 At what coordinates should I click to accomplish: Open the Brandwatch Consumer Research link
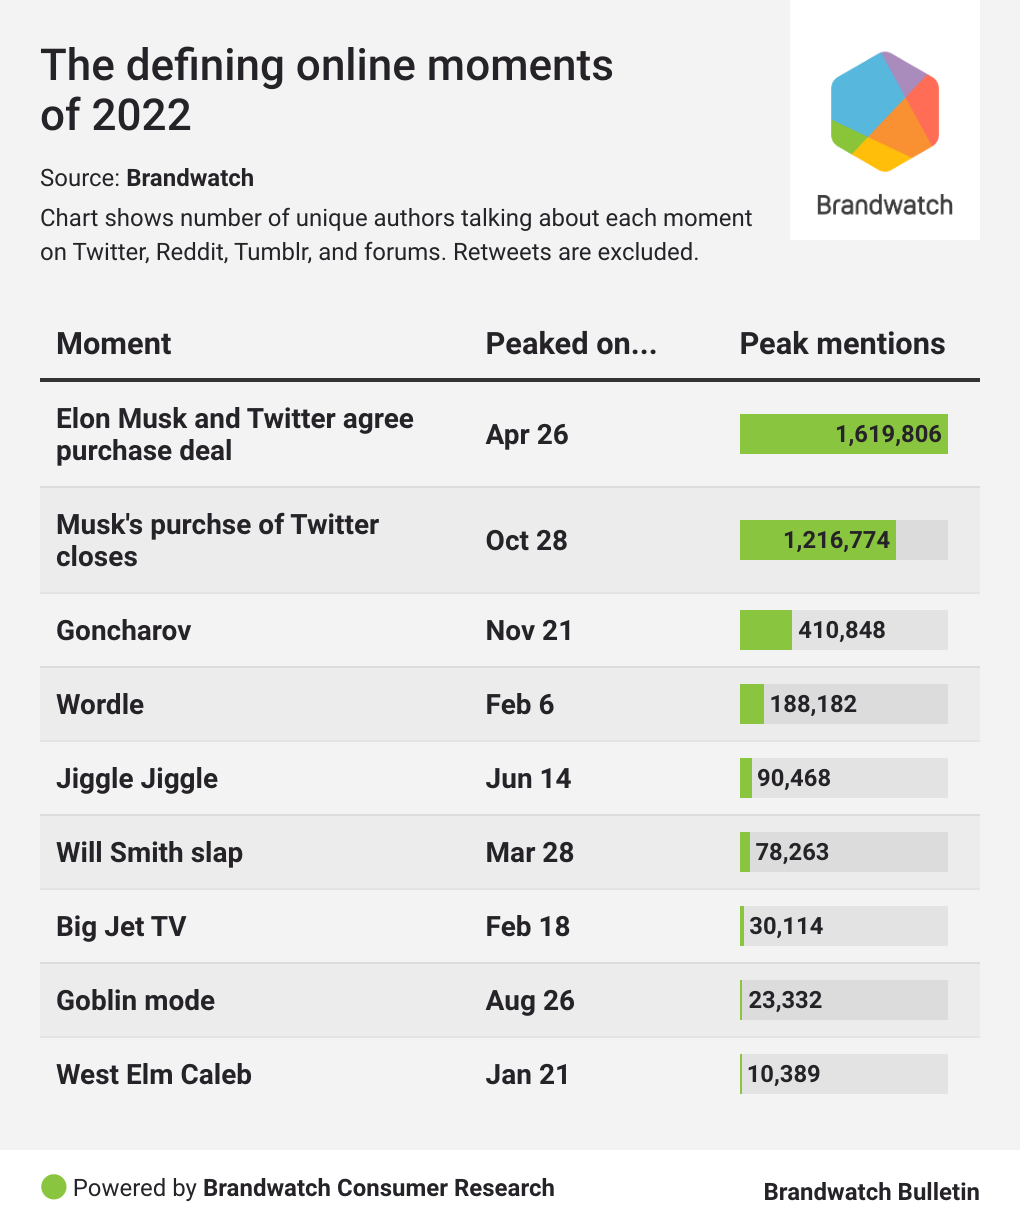coord(378,1188)
